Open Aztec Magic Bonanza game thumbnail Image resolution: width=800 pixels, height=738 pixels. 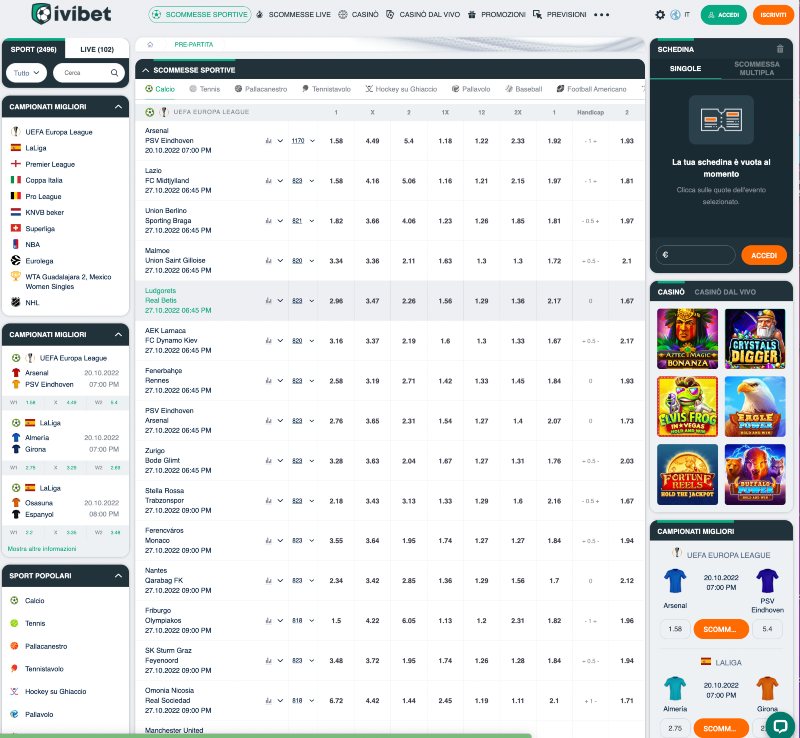click(687, 338)
